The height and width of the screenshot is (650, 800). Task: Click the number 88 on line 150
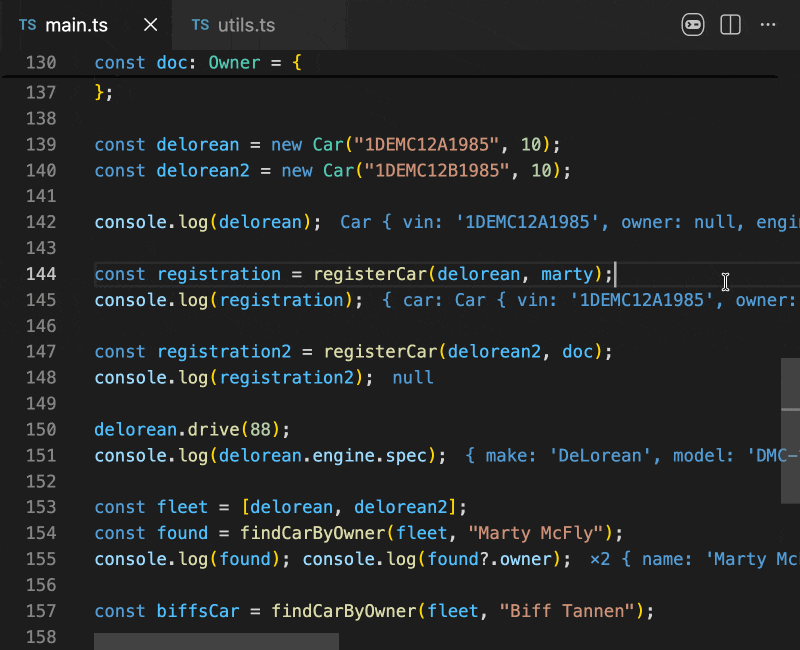260,430
